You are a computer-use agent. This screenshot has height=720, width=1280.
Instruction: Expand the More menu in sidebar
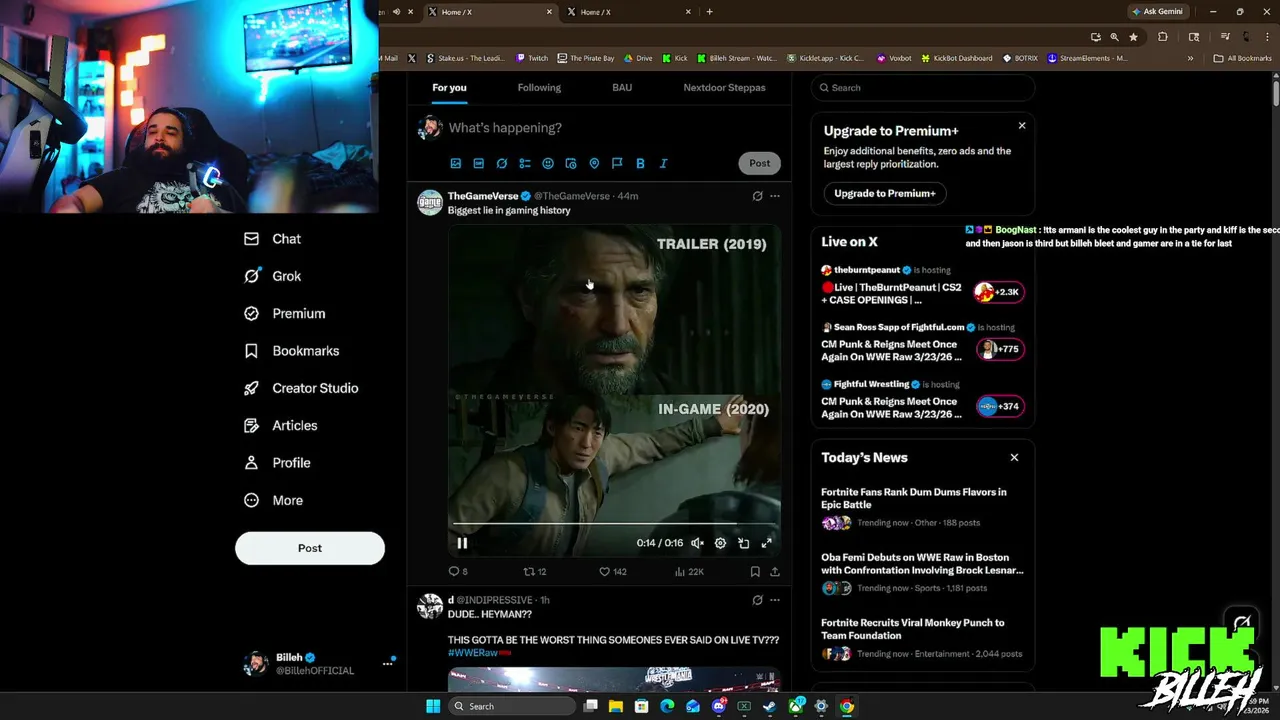point(274,500)
